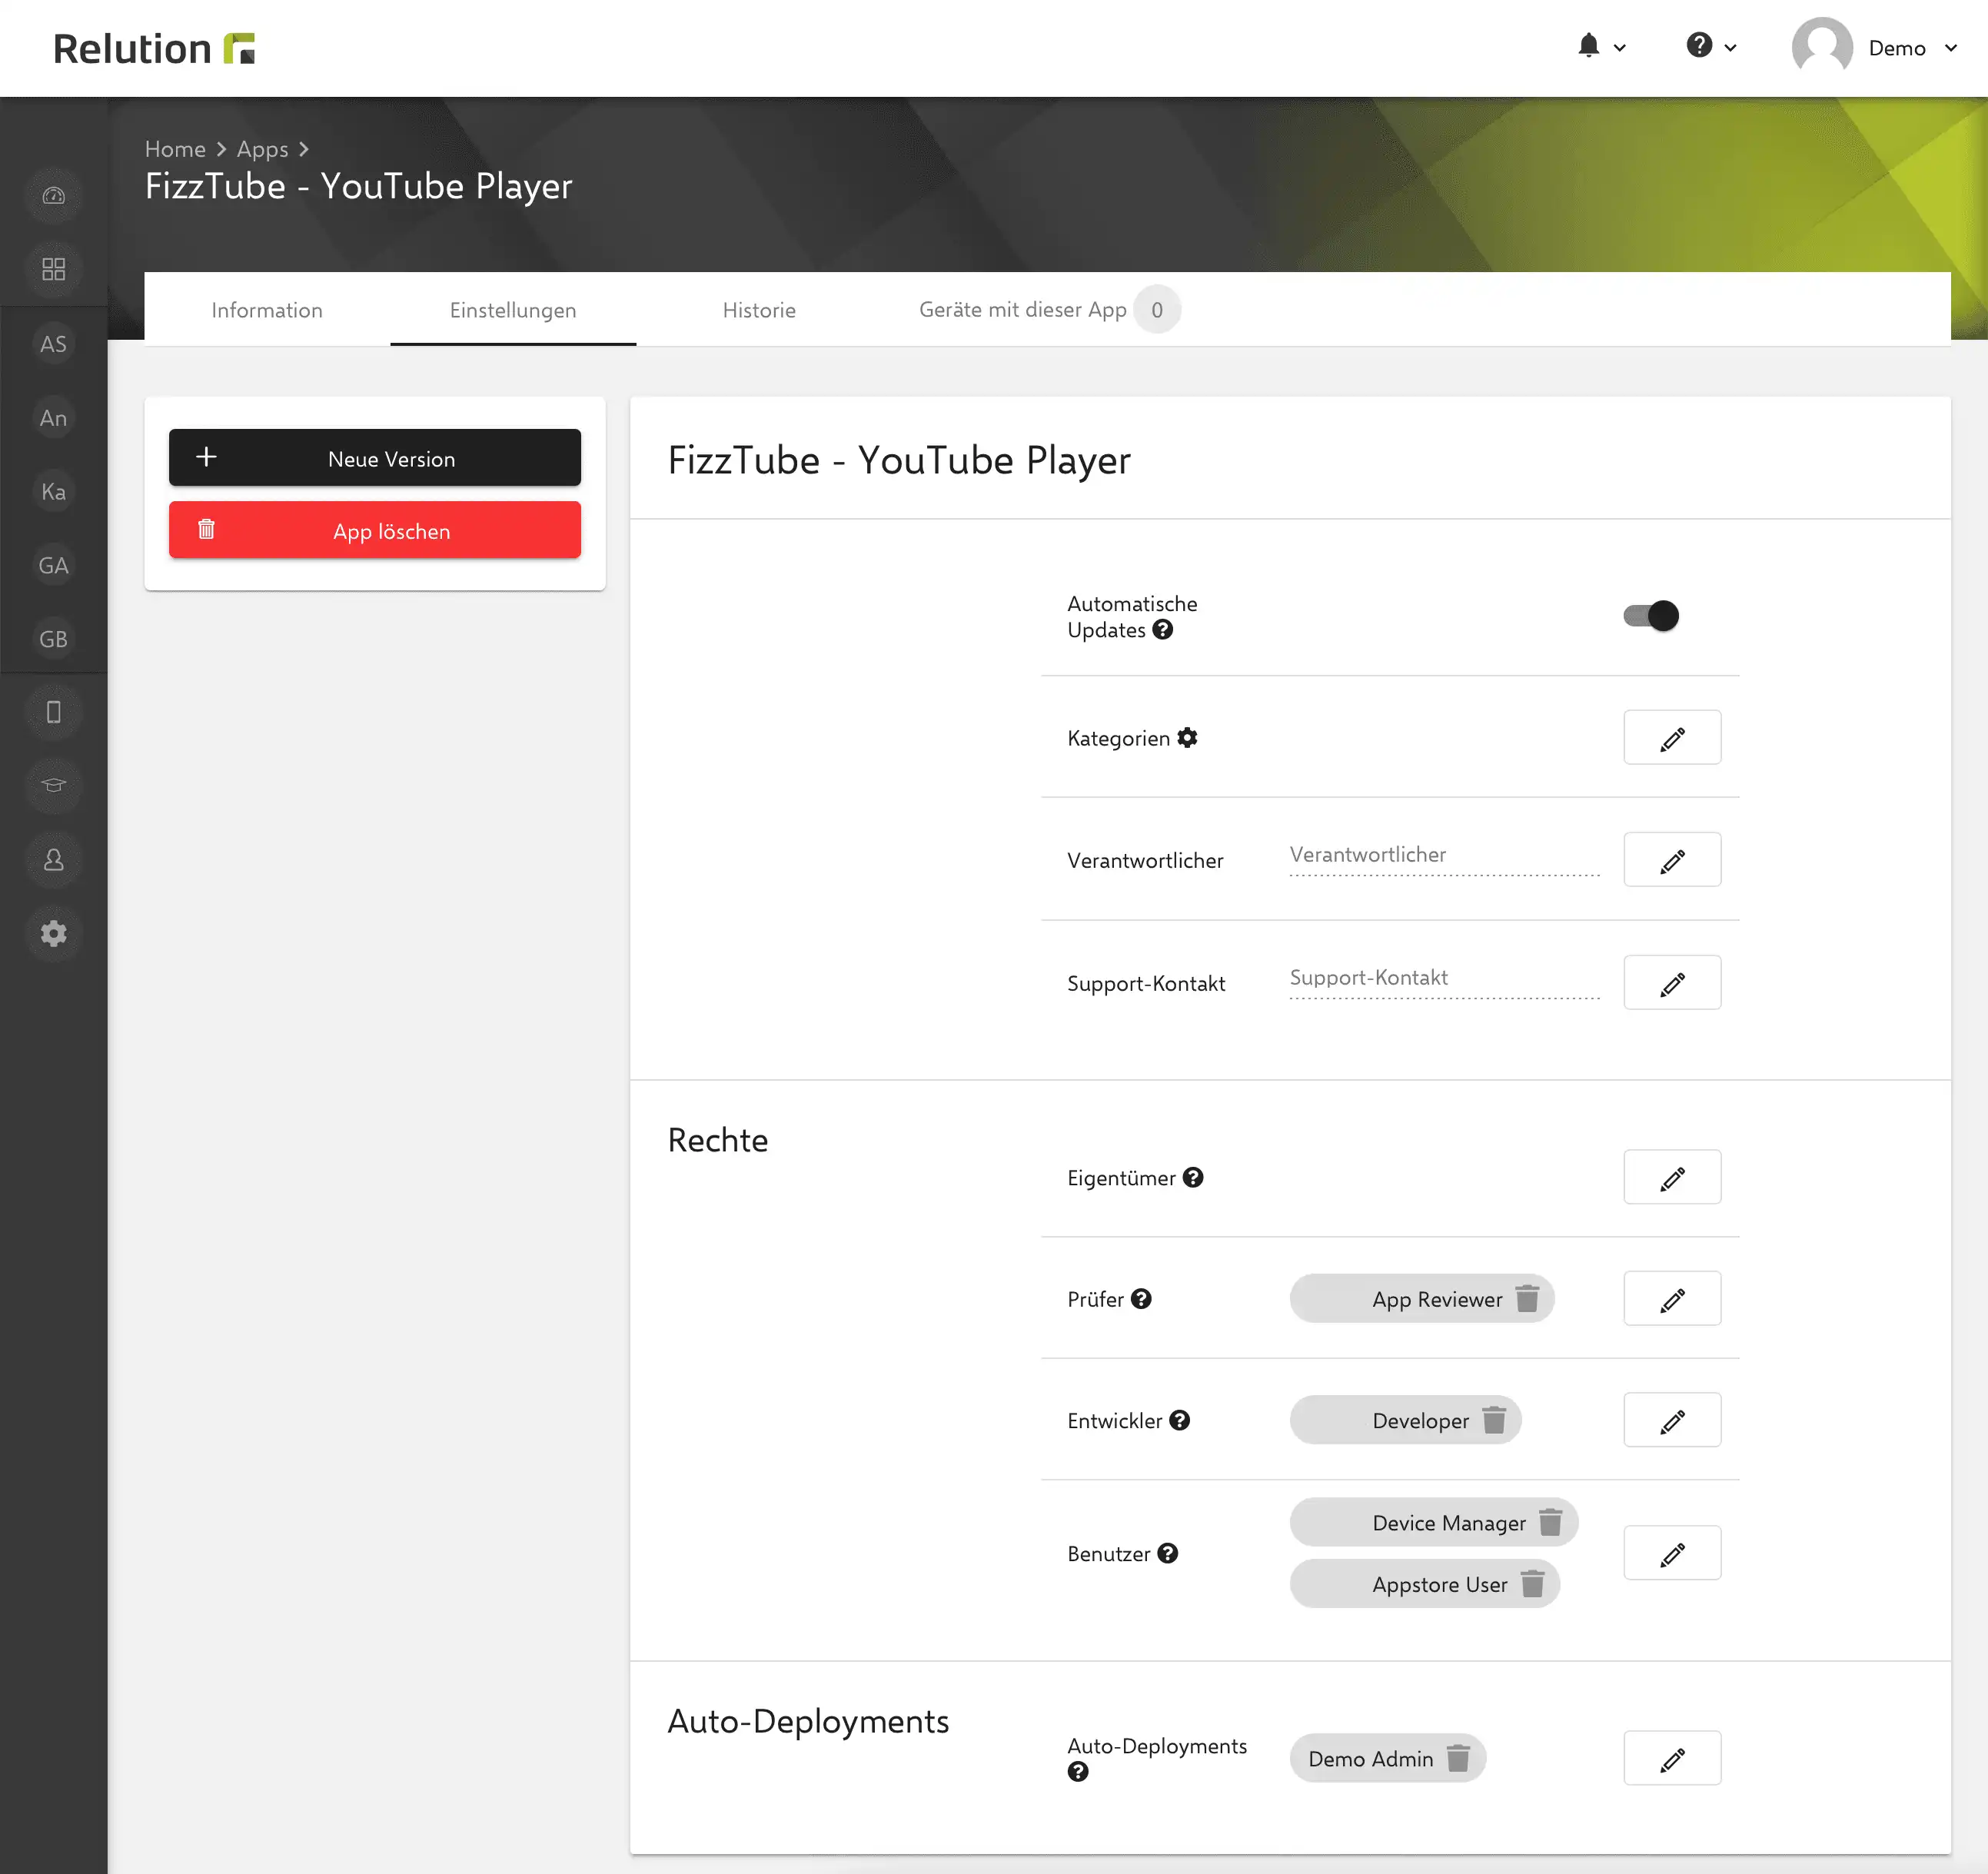Image resolution: width=1988 pixels, height=1874 pixels.
Task: Edit Auto-Deployments with pencil button
Action: click(x=1672, y=1758)
